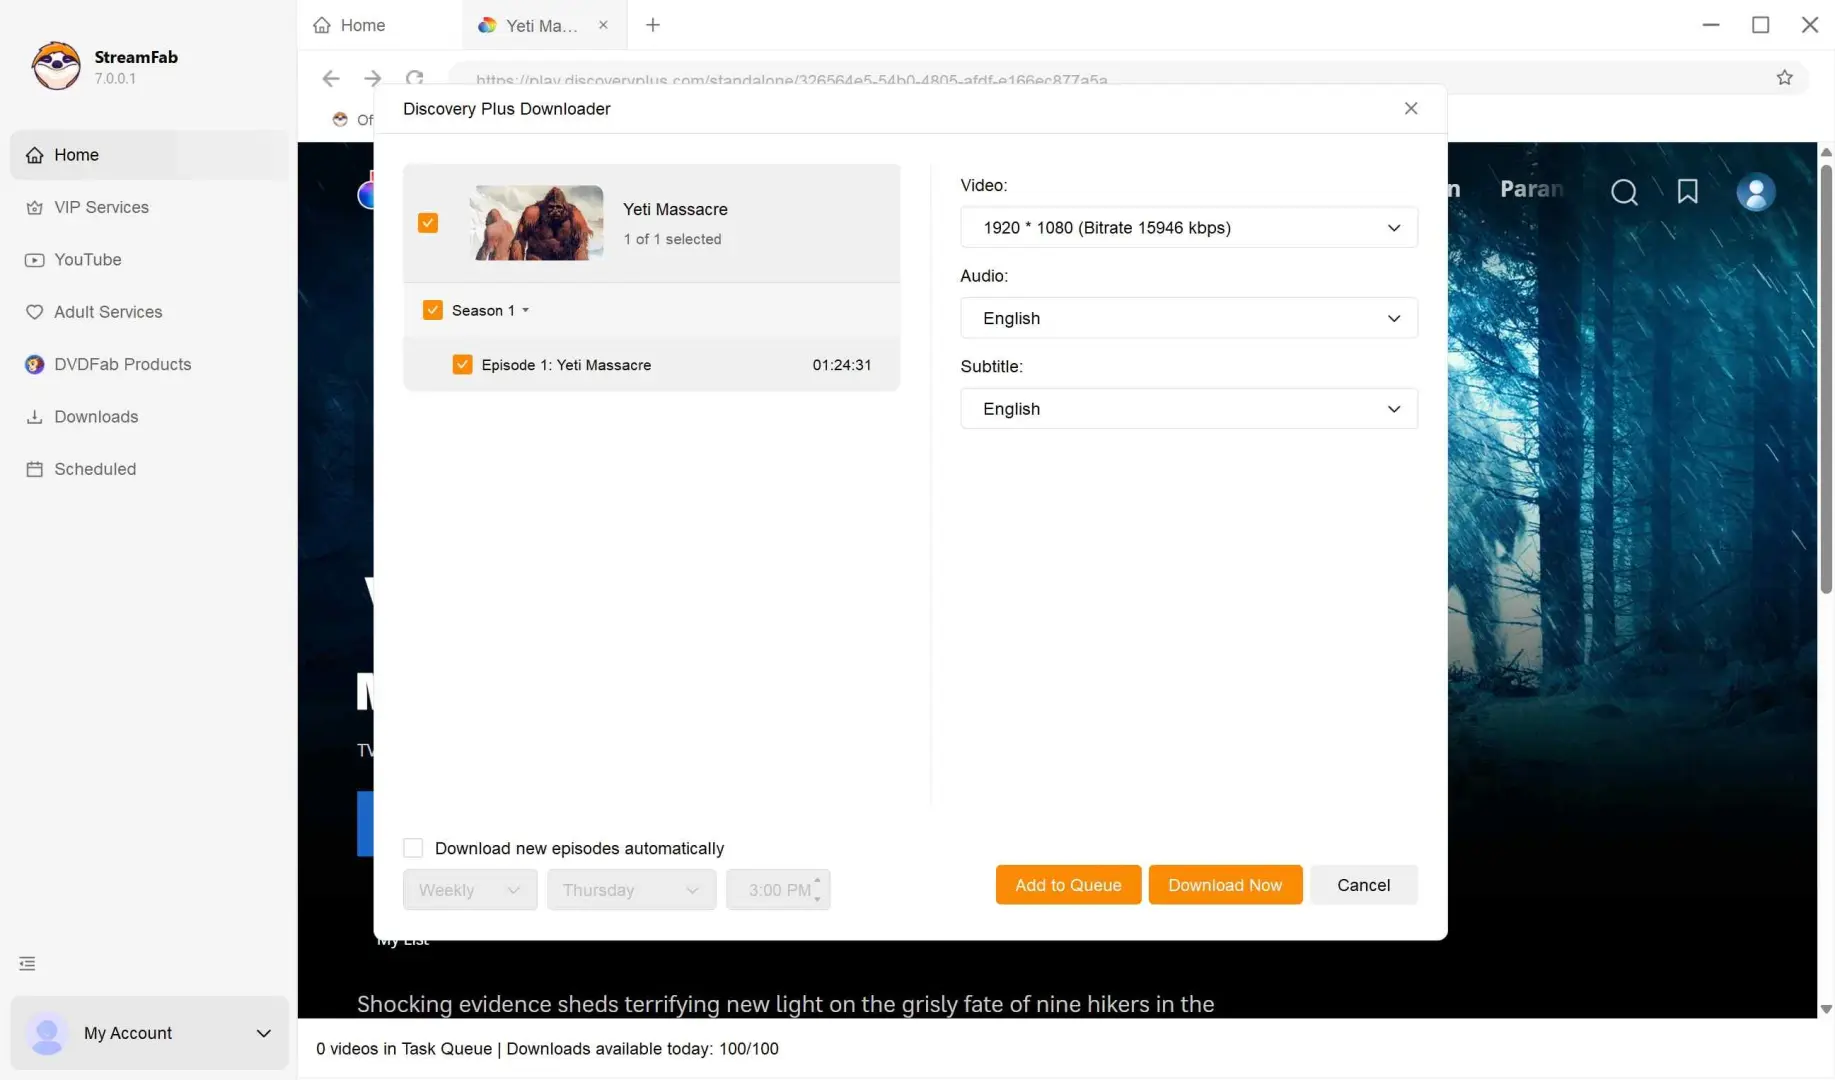
Task: Increase scheduled time with the up stepper
Action: pos(817,881)
